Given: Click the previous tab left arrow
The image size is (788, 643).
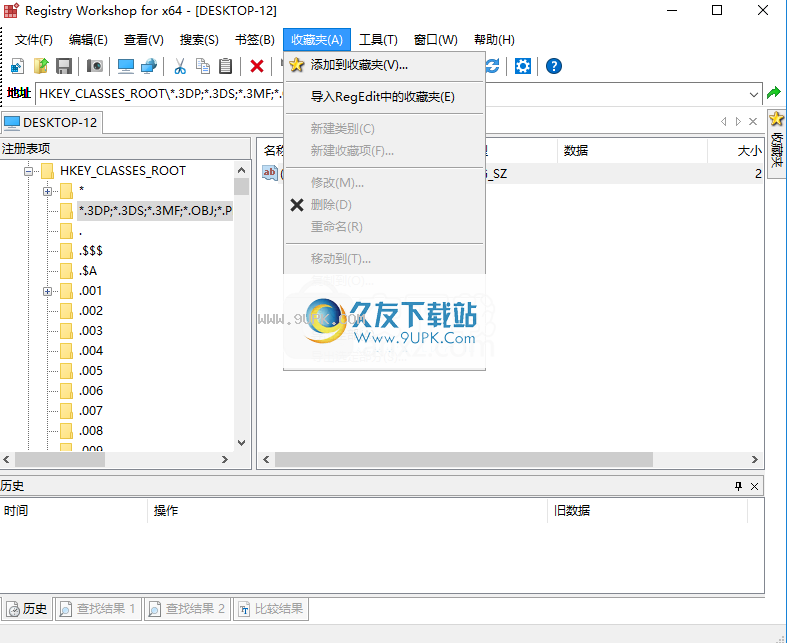Looking at the screenshot, I should tap(724, 122).
